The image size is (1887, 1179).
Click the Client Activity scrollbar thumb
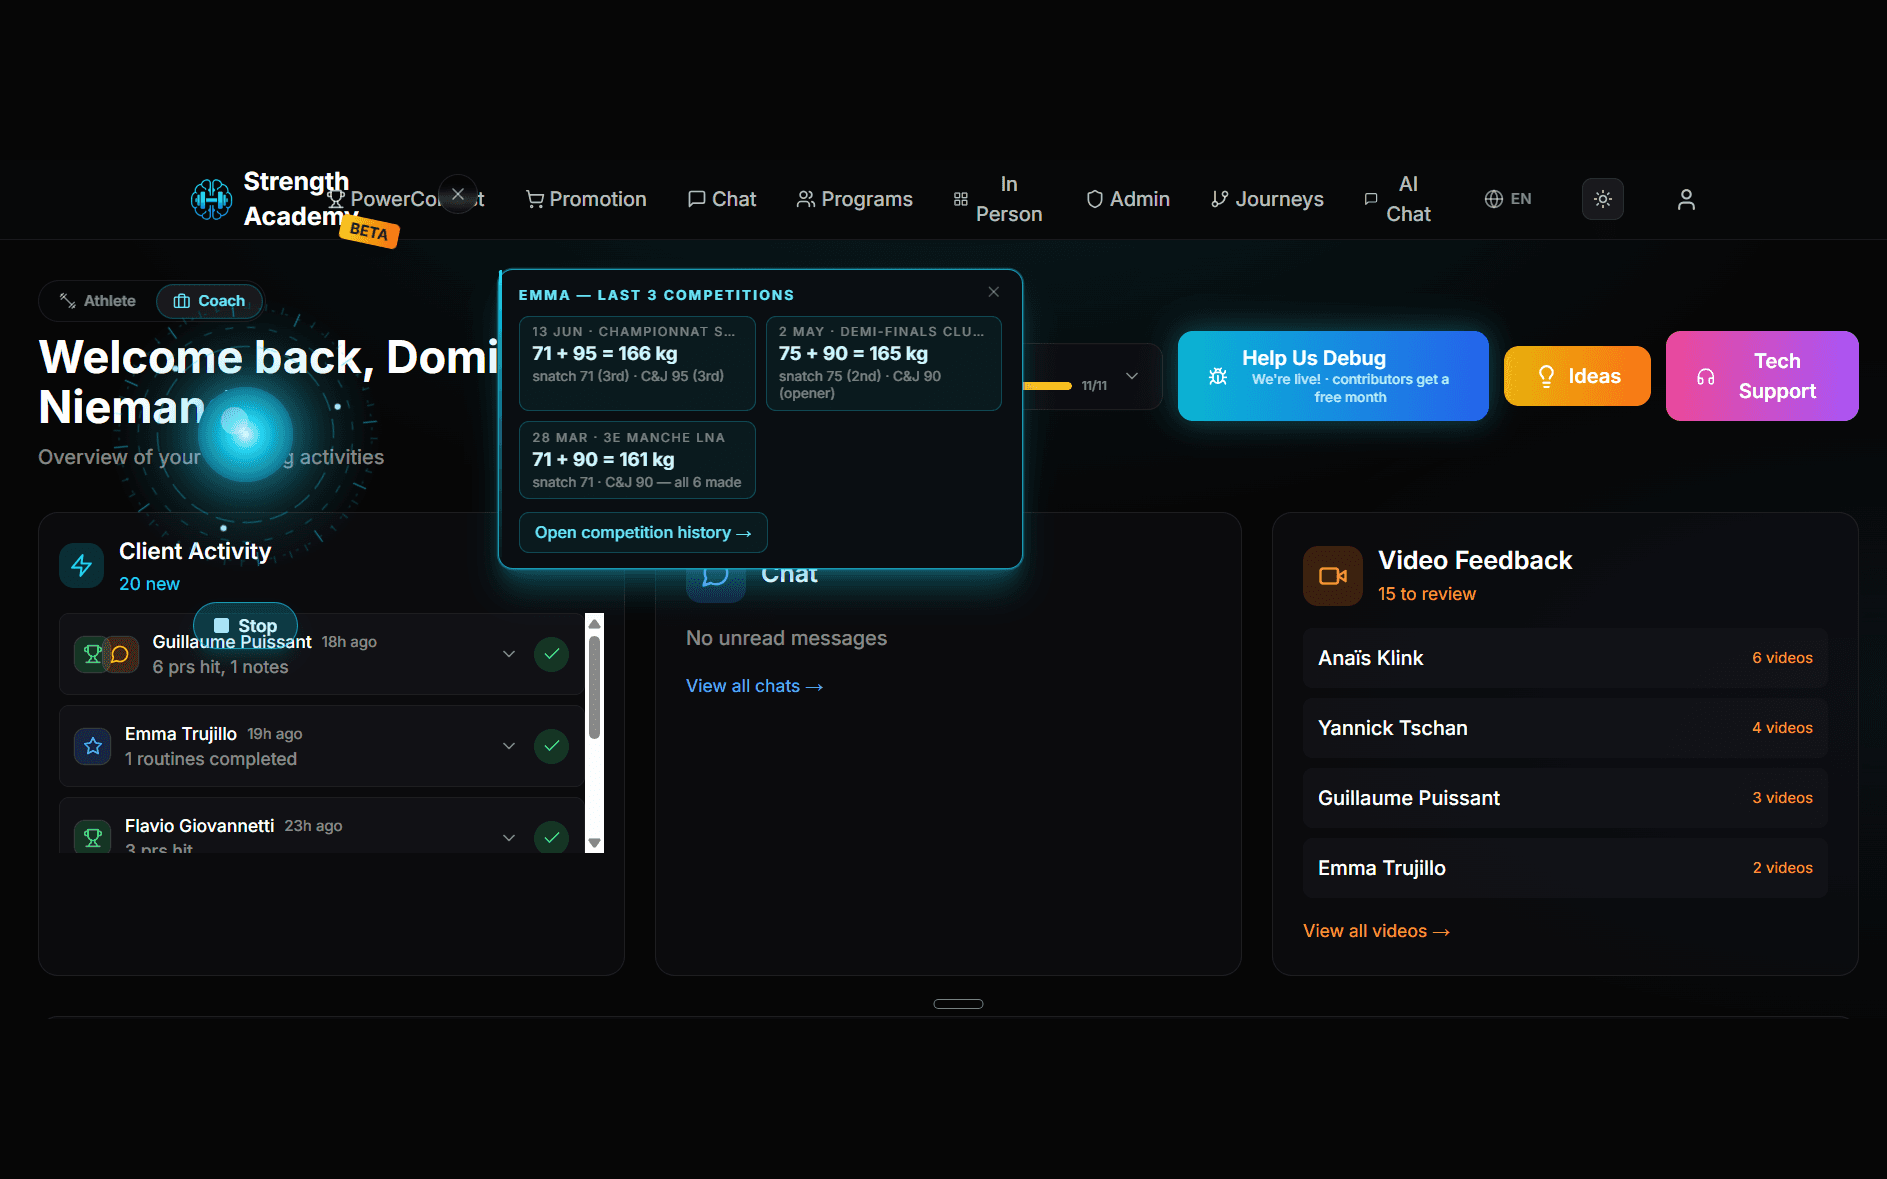595,688
